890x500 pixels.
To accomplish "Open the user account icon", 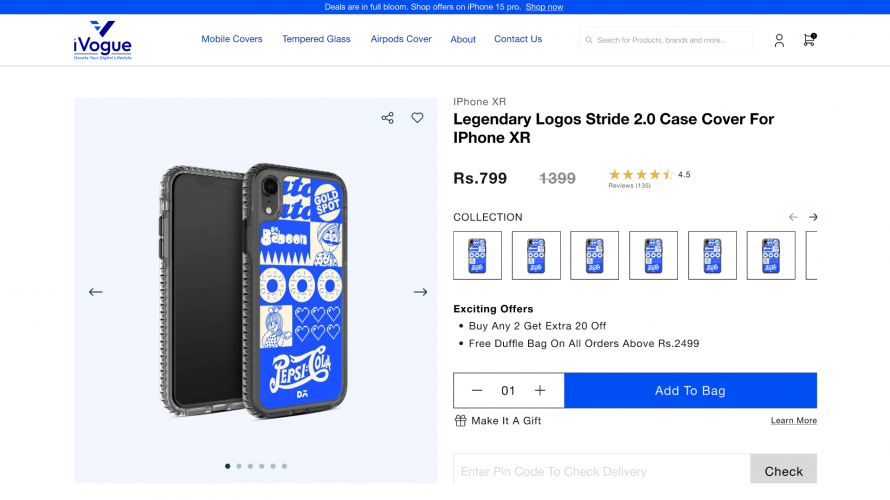I will tap(779, 40).
